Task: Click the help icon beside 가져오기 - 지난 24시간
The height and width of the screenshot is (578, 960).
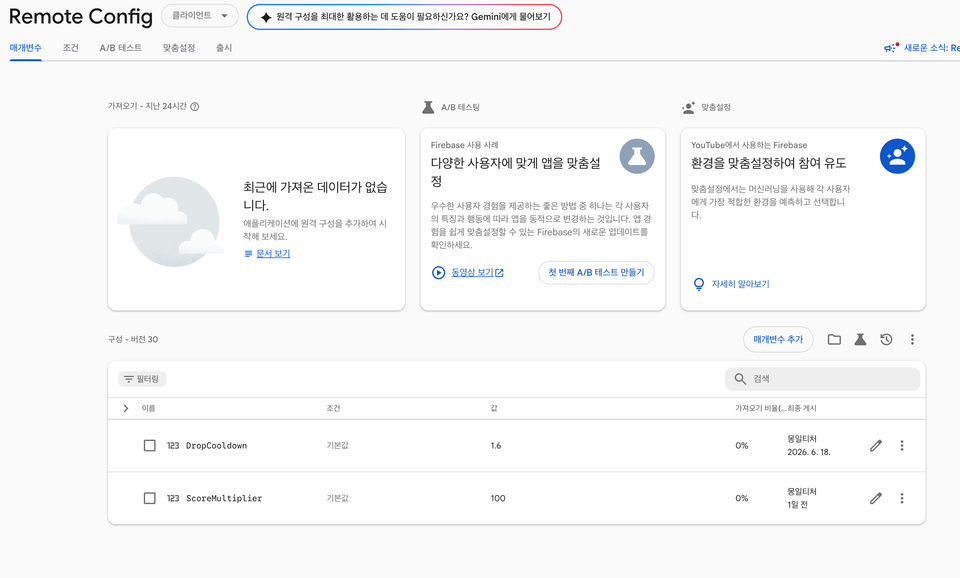Action: click(195, 107)
